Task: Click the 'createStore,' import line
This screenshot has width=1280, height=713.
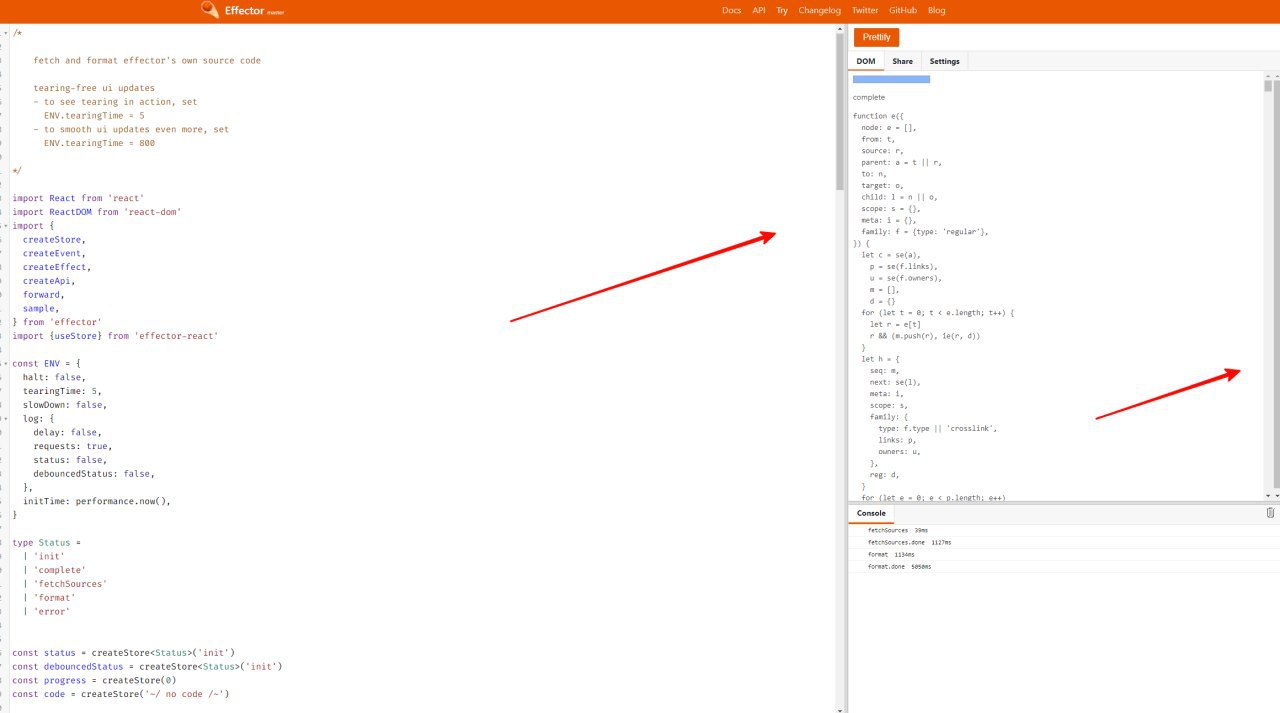Action: click(54, 240)
